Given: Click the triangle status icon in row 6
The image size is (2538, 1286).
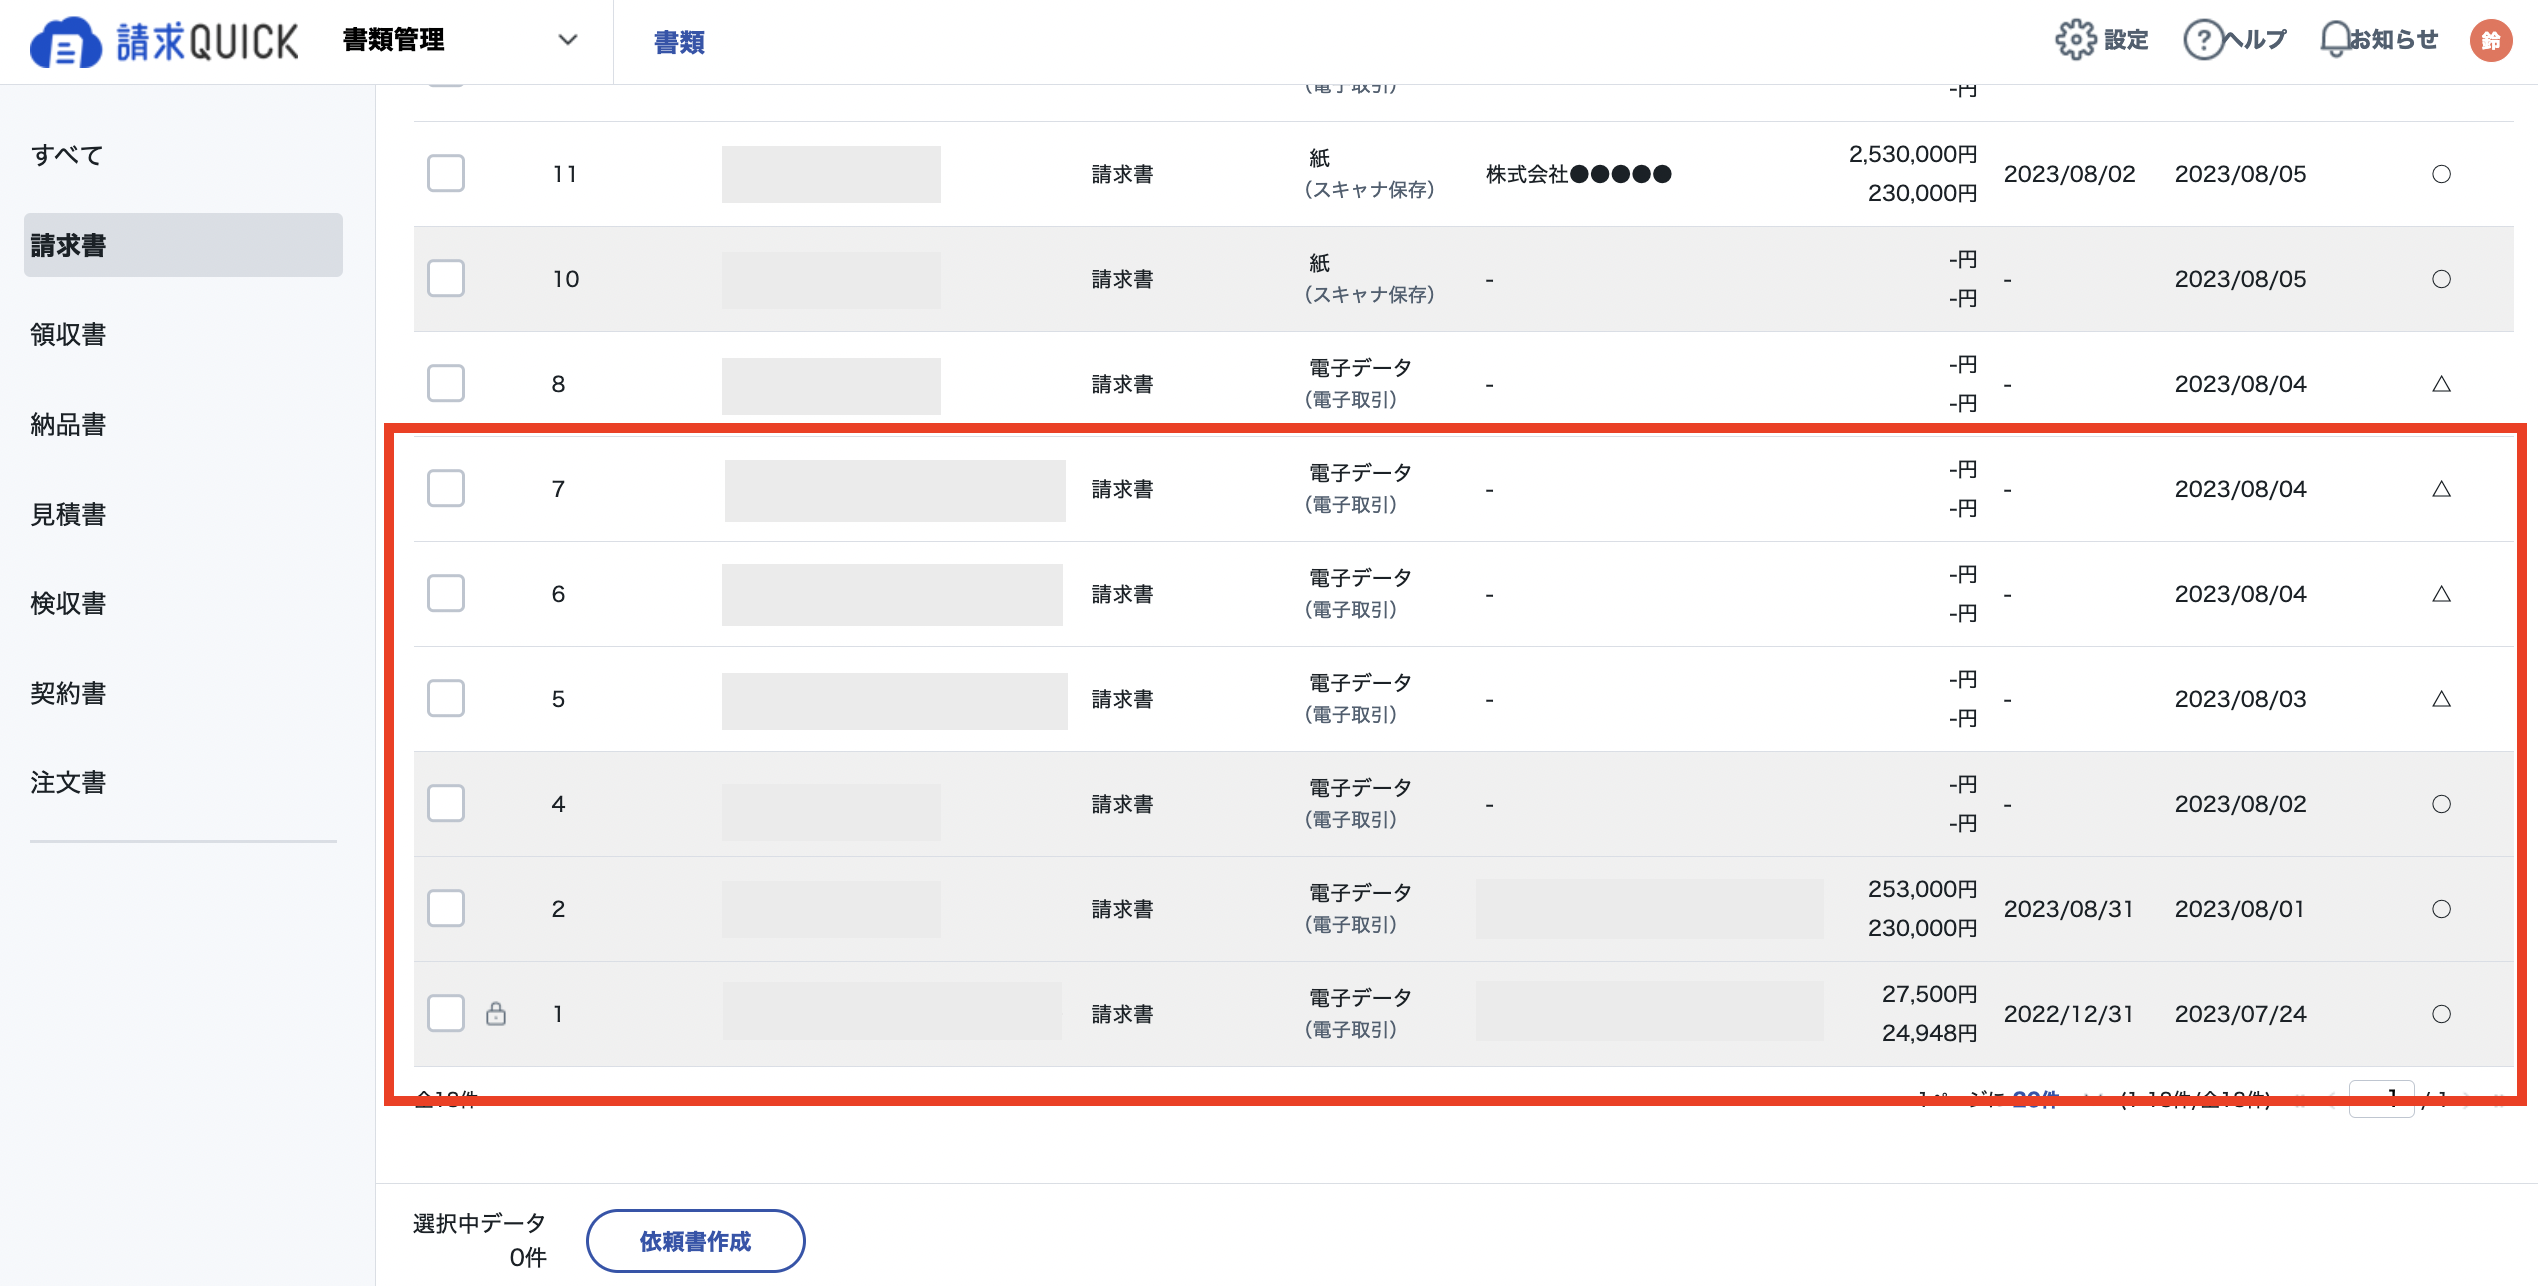Looking at the screenshot, I should point(2441,594).
